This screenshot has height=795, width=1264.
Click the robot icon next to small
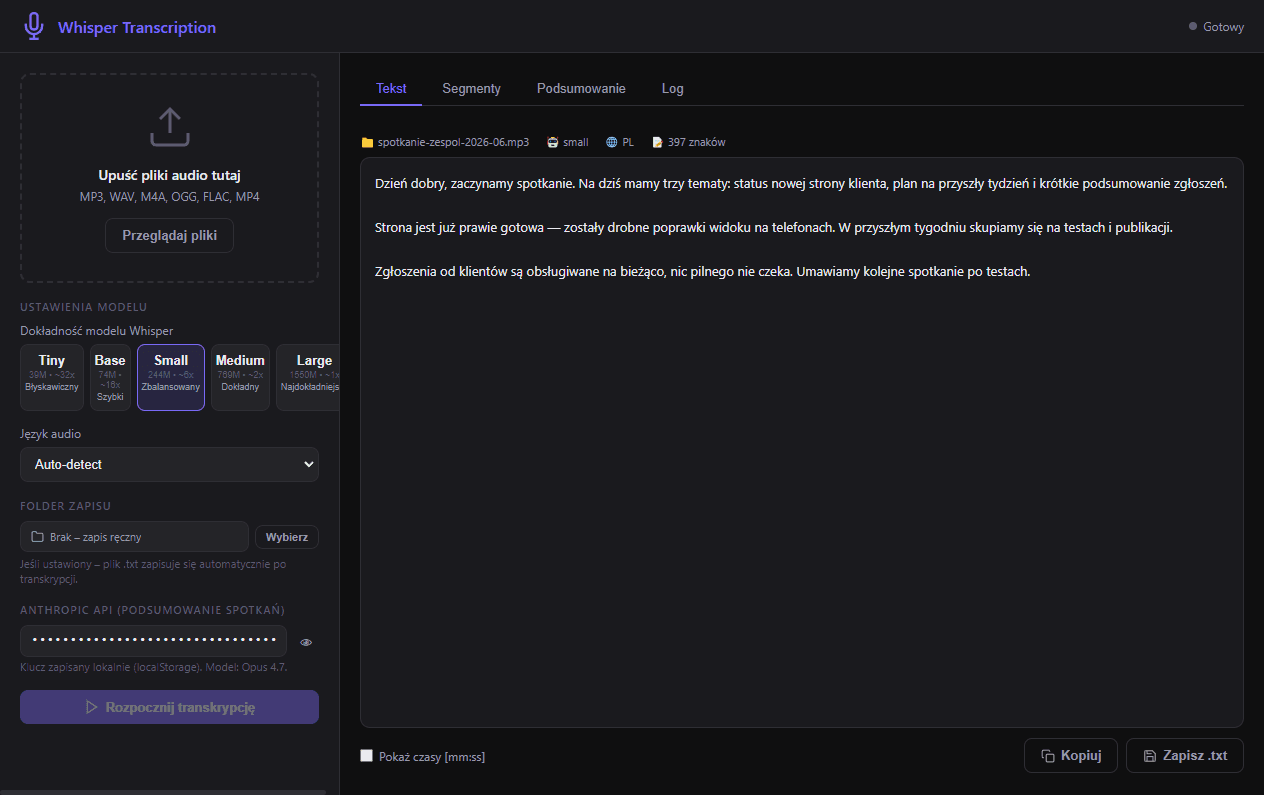click(553, 143)
